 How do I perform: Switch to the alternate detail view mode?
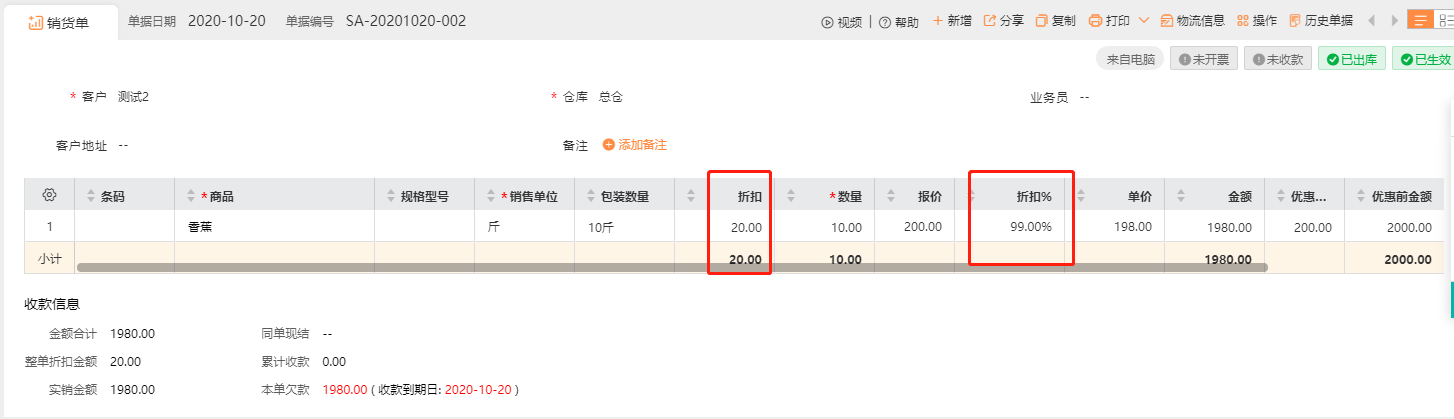(x=1444, y=21)
